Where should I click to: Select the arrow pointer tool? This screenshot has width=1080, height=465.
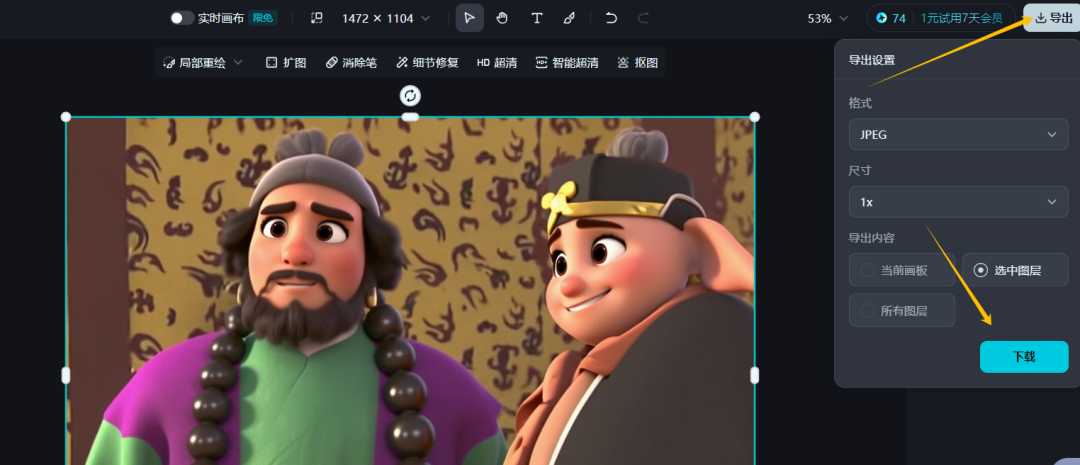click(470, 18)
